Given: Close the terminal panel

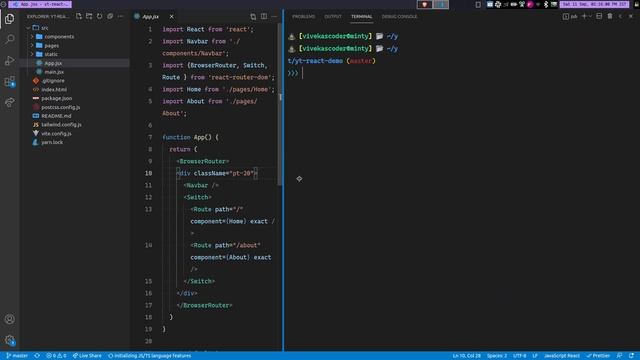Looking at the screenshot, I should tap(631, 16).
